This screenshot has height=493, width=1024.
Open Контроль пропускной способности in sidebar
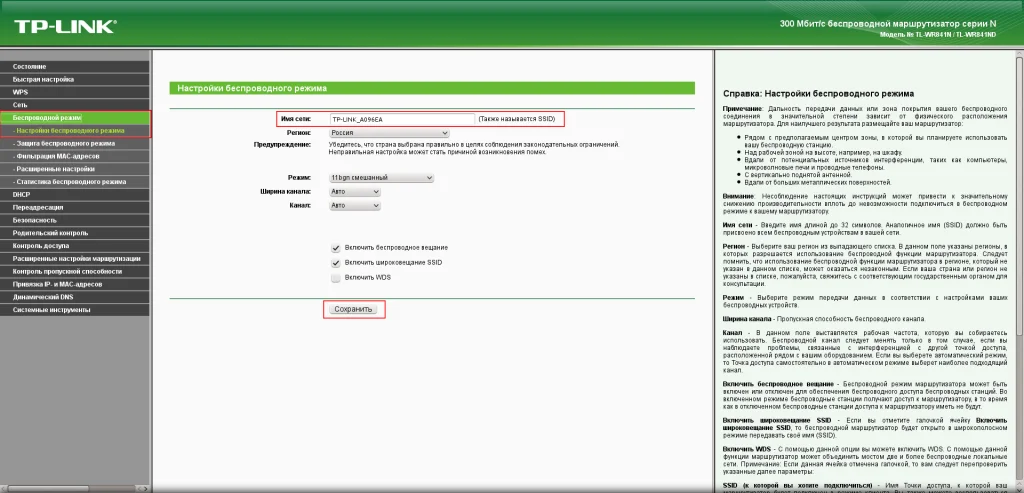click(x=74, y=271)
